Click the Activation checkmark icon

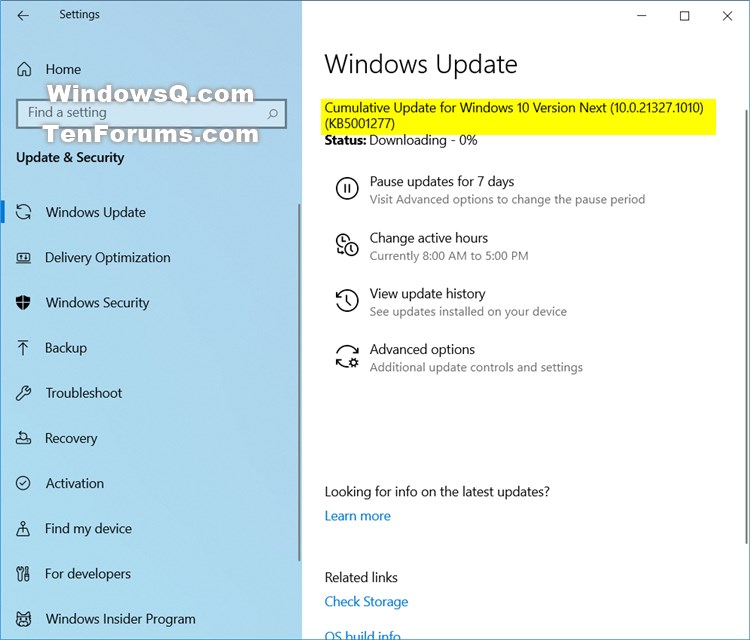pyautogui.click(x=23, y=483)
